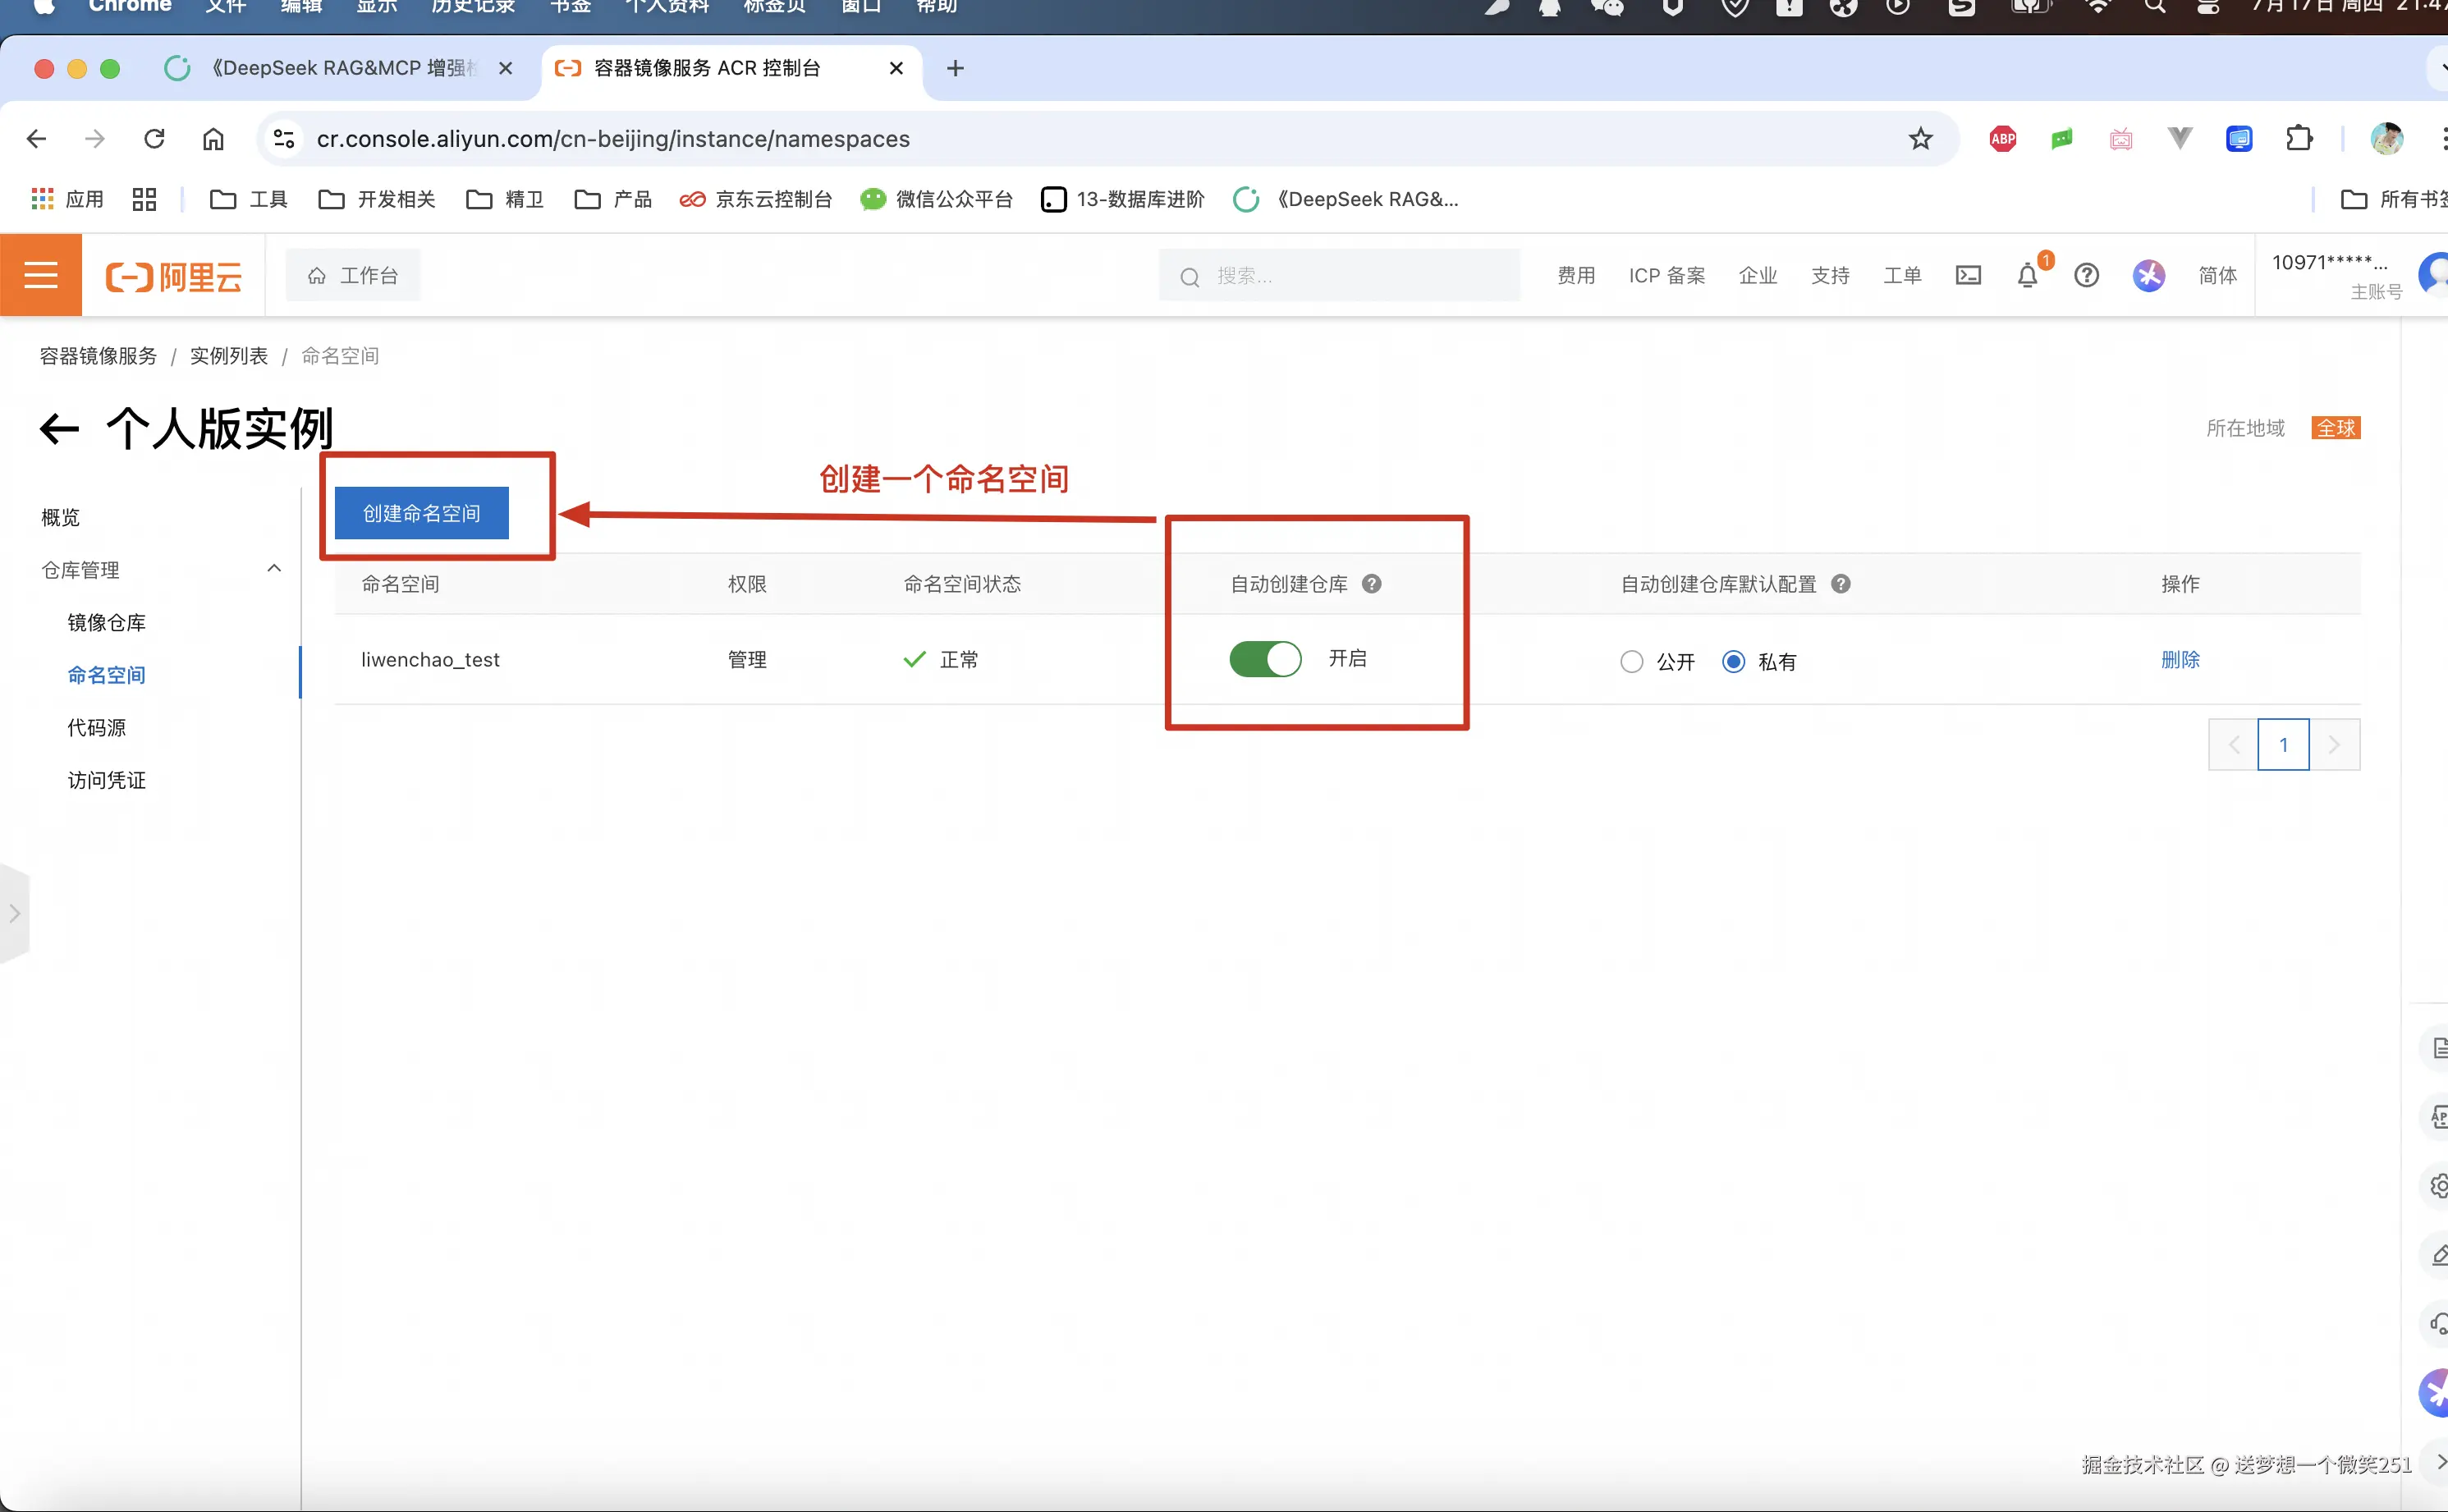Collapse the 仓库管理 sidebar section
This screenshot has width=2448, height=1512.
274,569
